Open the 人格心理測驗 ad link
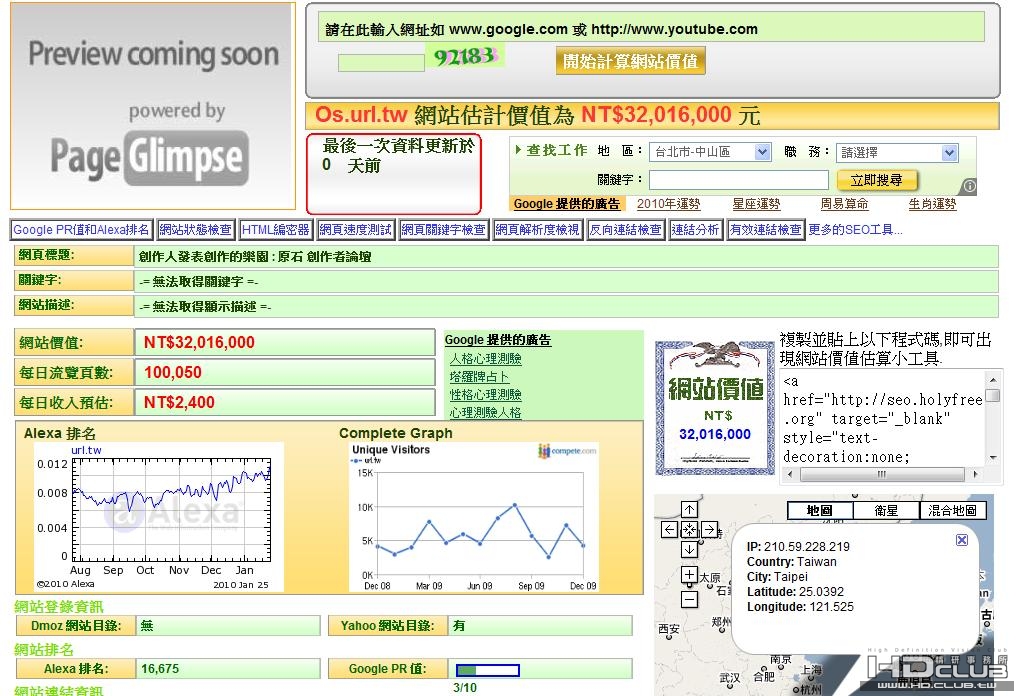1019x696 pixels. click(x=485, y=359)
